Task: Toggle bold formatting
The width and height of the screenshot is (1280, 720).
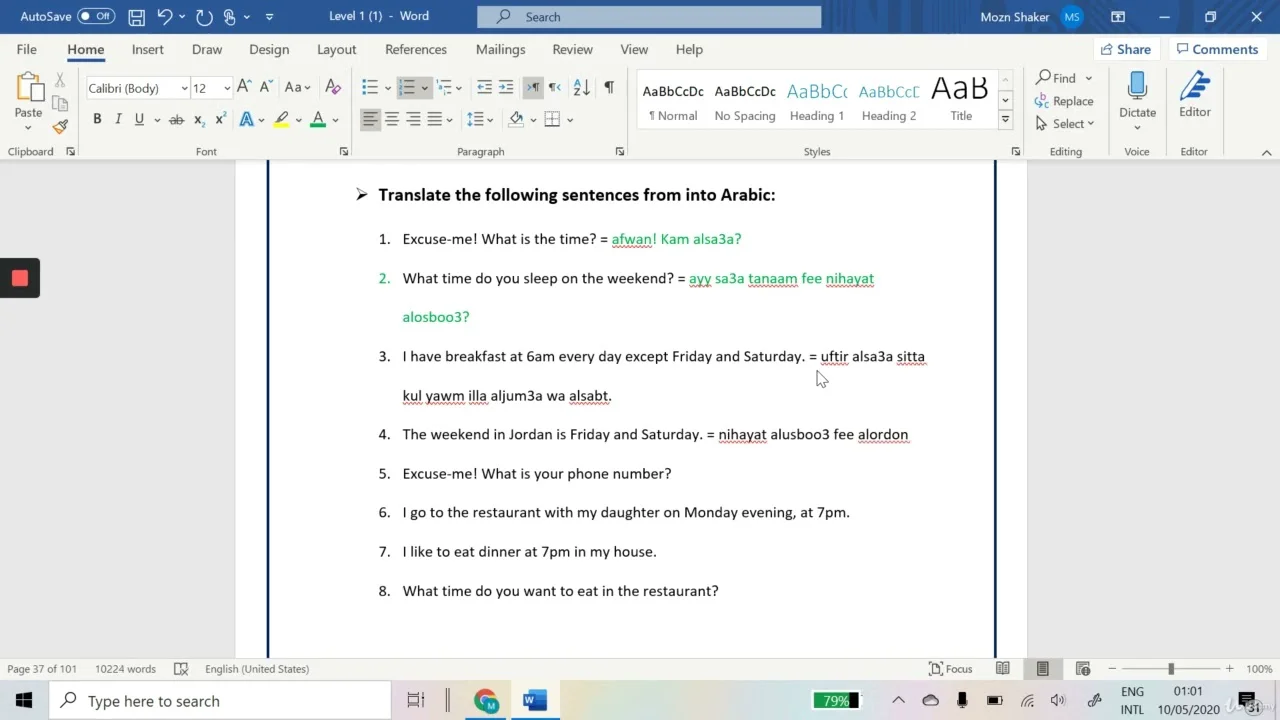Action: pos(97,119)
